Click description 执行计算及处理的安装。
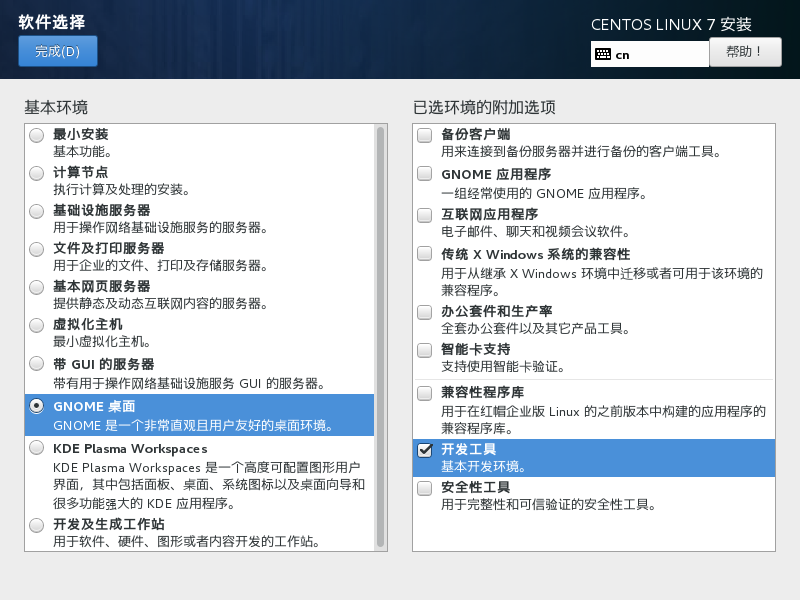 tap(122, 190)
